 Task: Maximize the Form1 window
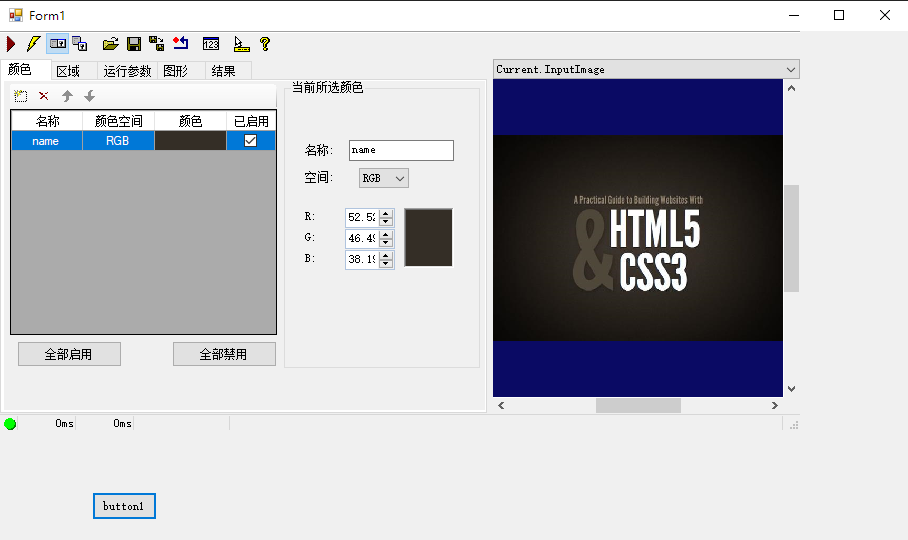[839, 15]
